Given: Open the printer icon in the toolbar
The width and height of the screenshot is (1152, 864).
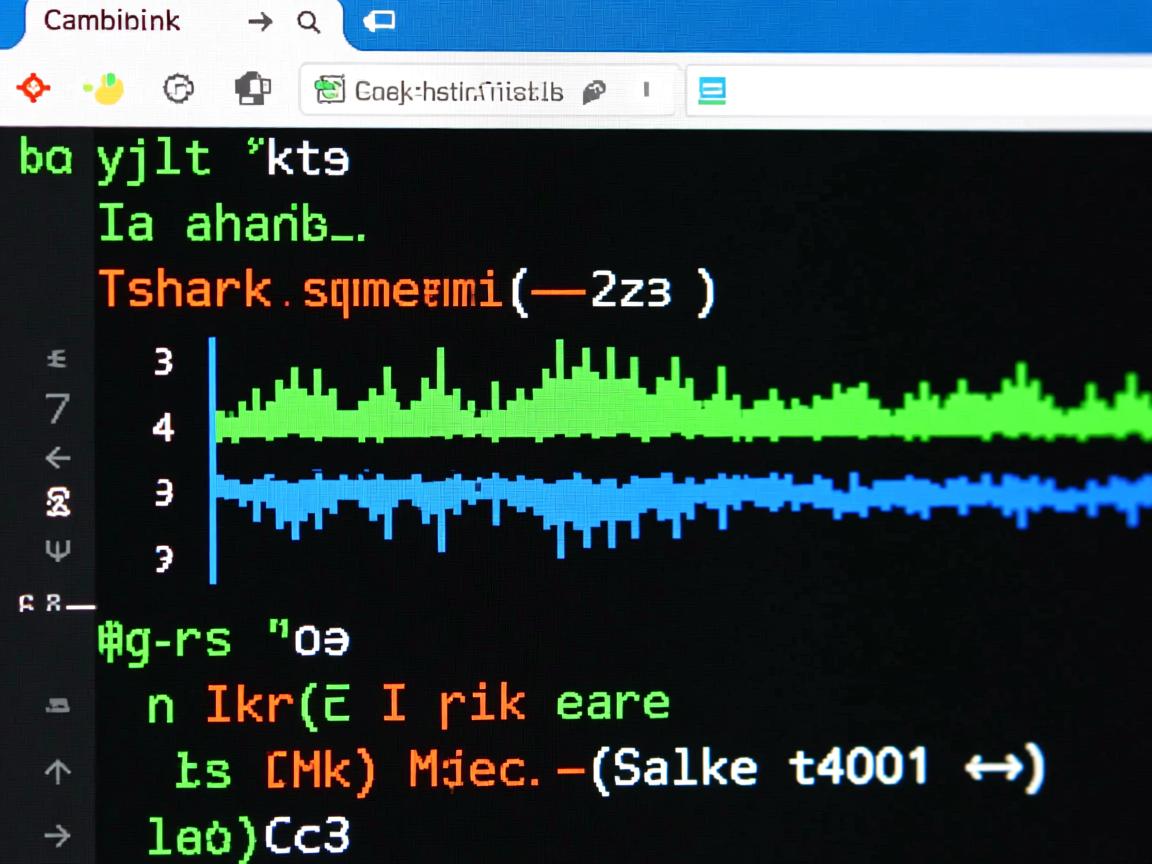Looking at the screenshot, I should tap(252, 88).
